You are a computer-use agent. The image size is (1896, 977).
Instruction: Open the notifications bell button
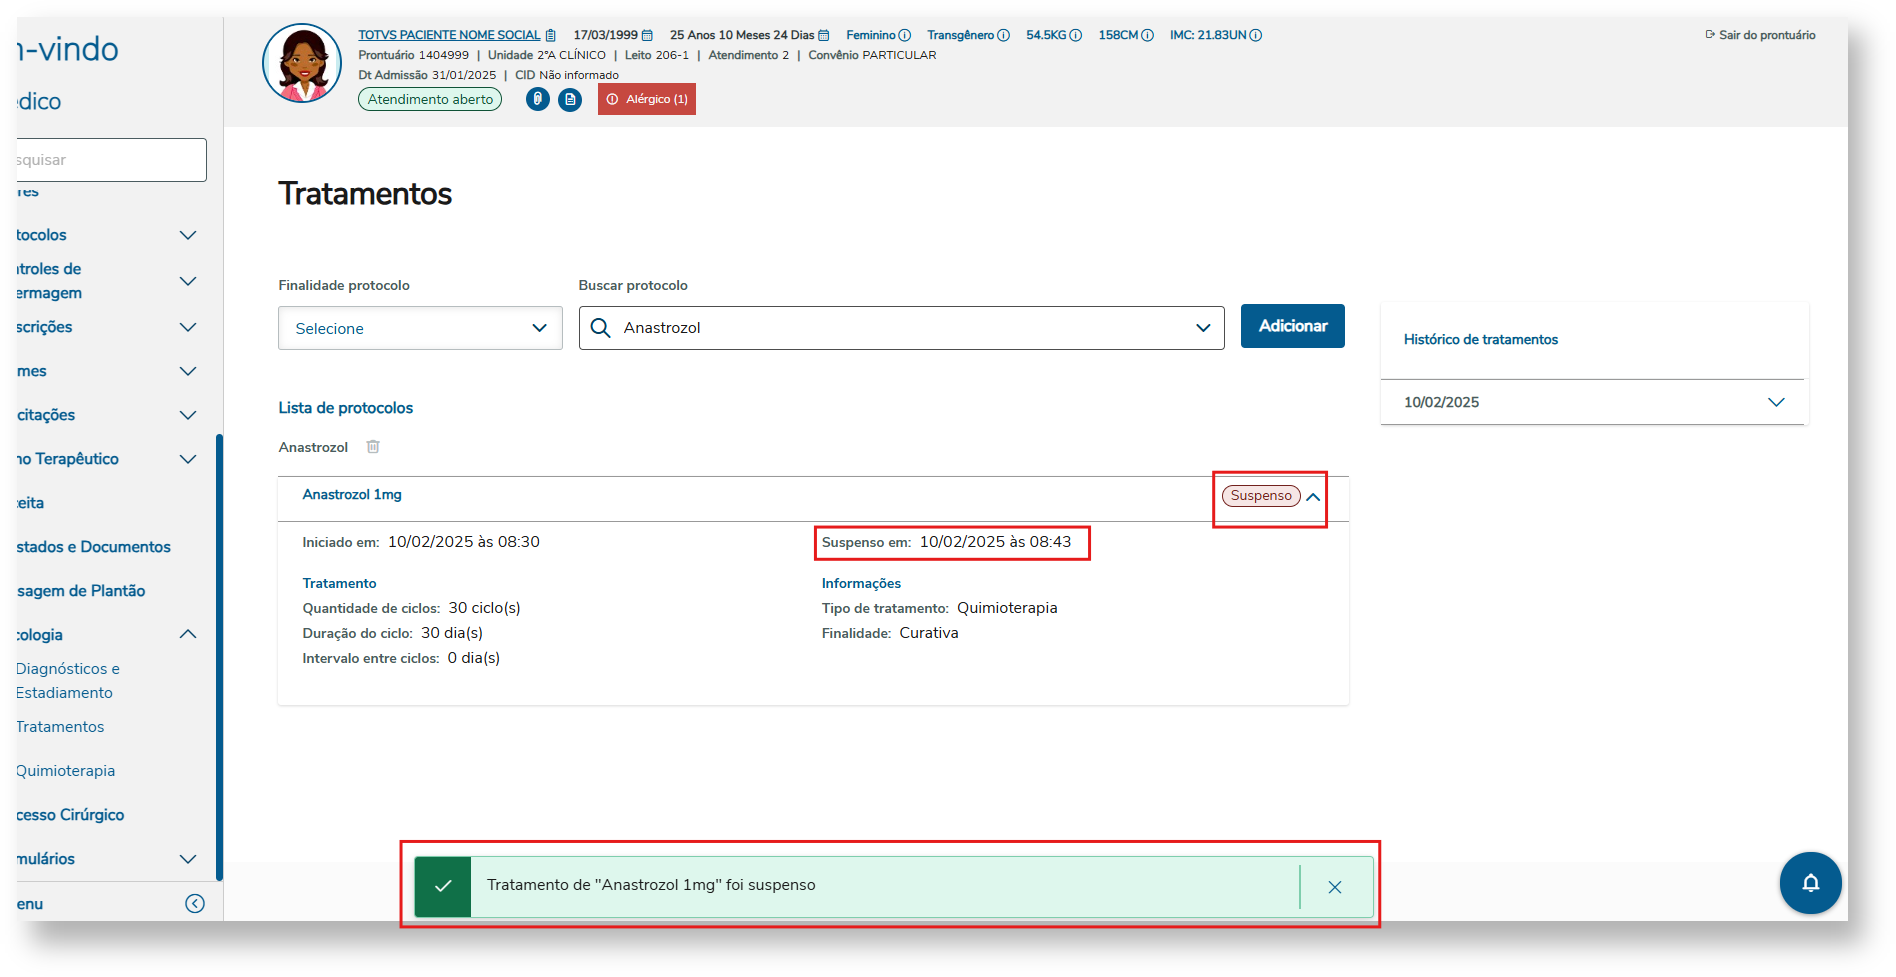(1810, 883)
